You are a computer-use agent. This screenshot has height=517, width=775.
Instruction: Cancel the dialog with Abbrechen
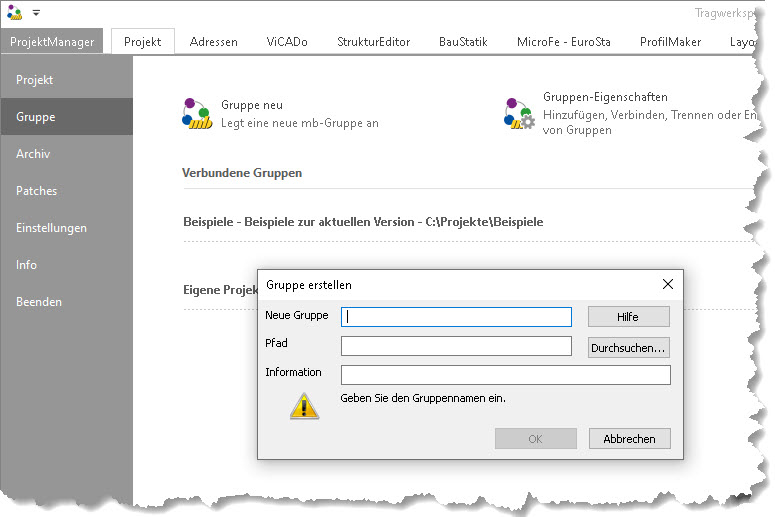point(629,439)
